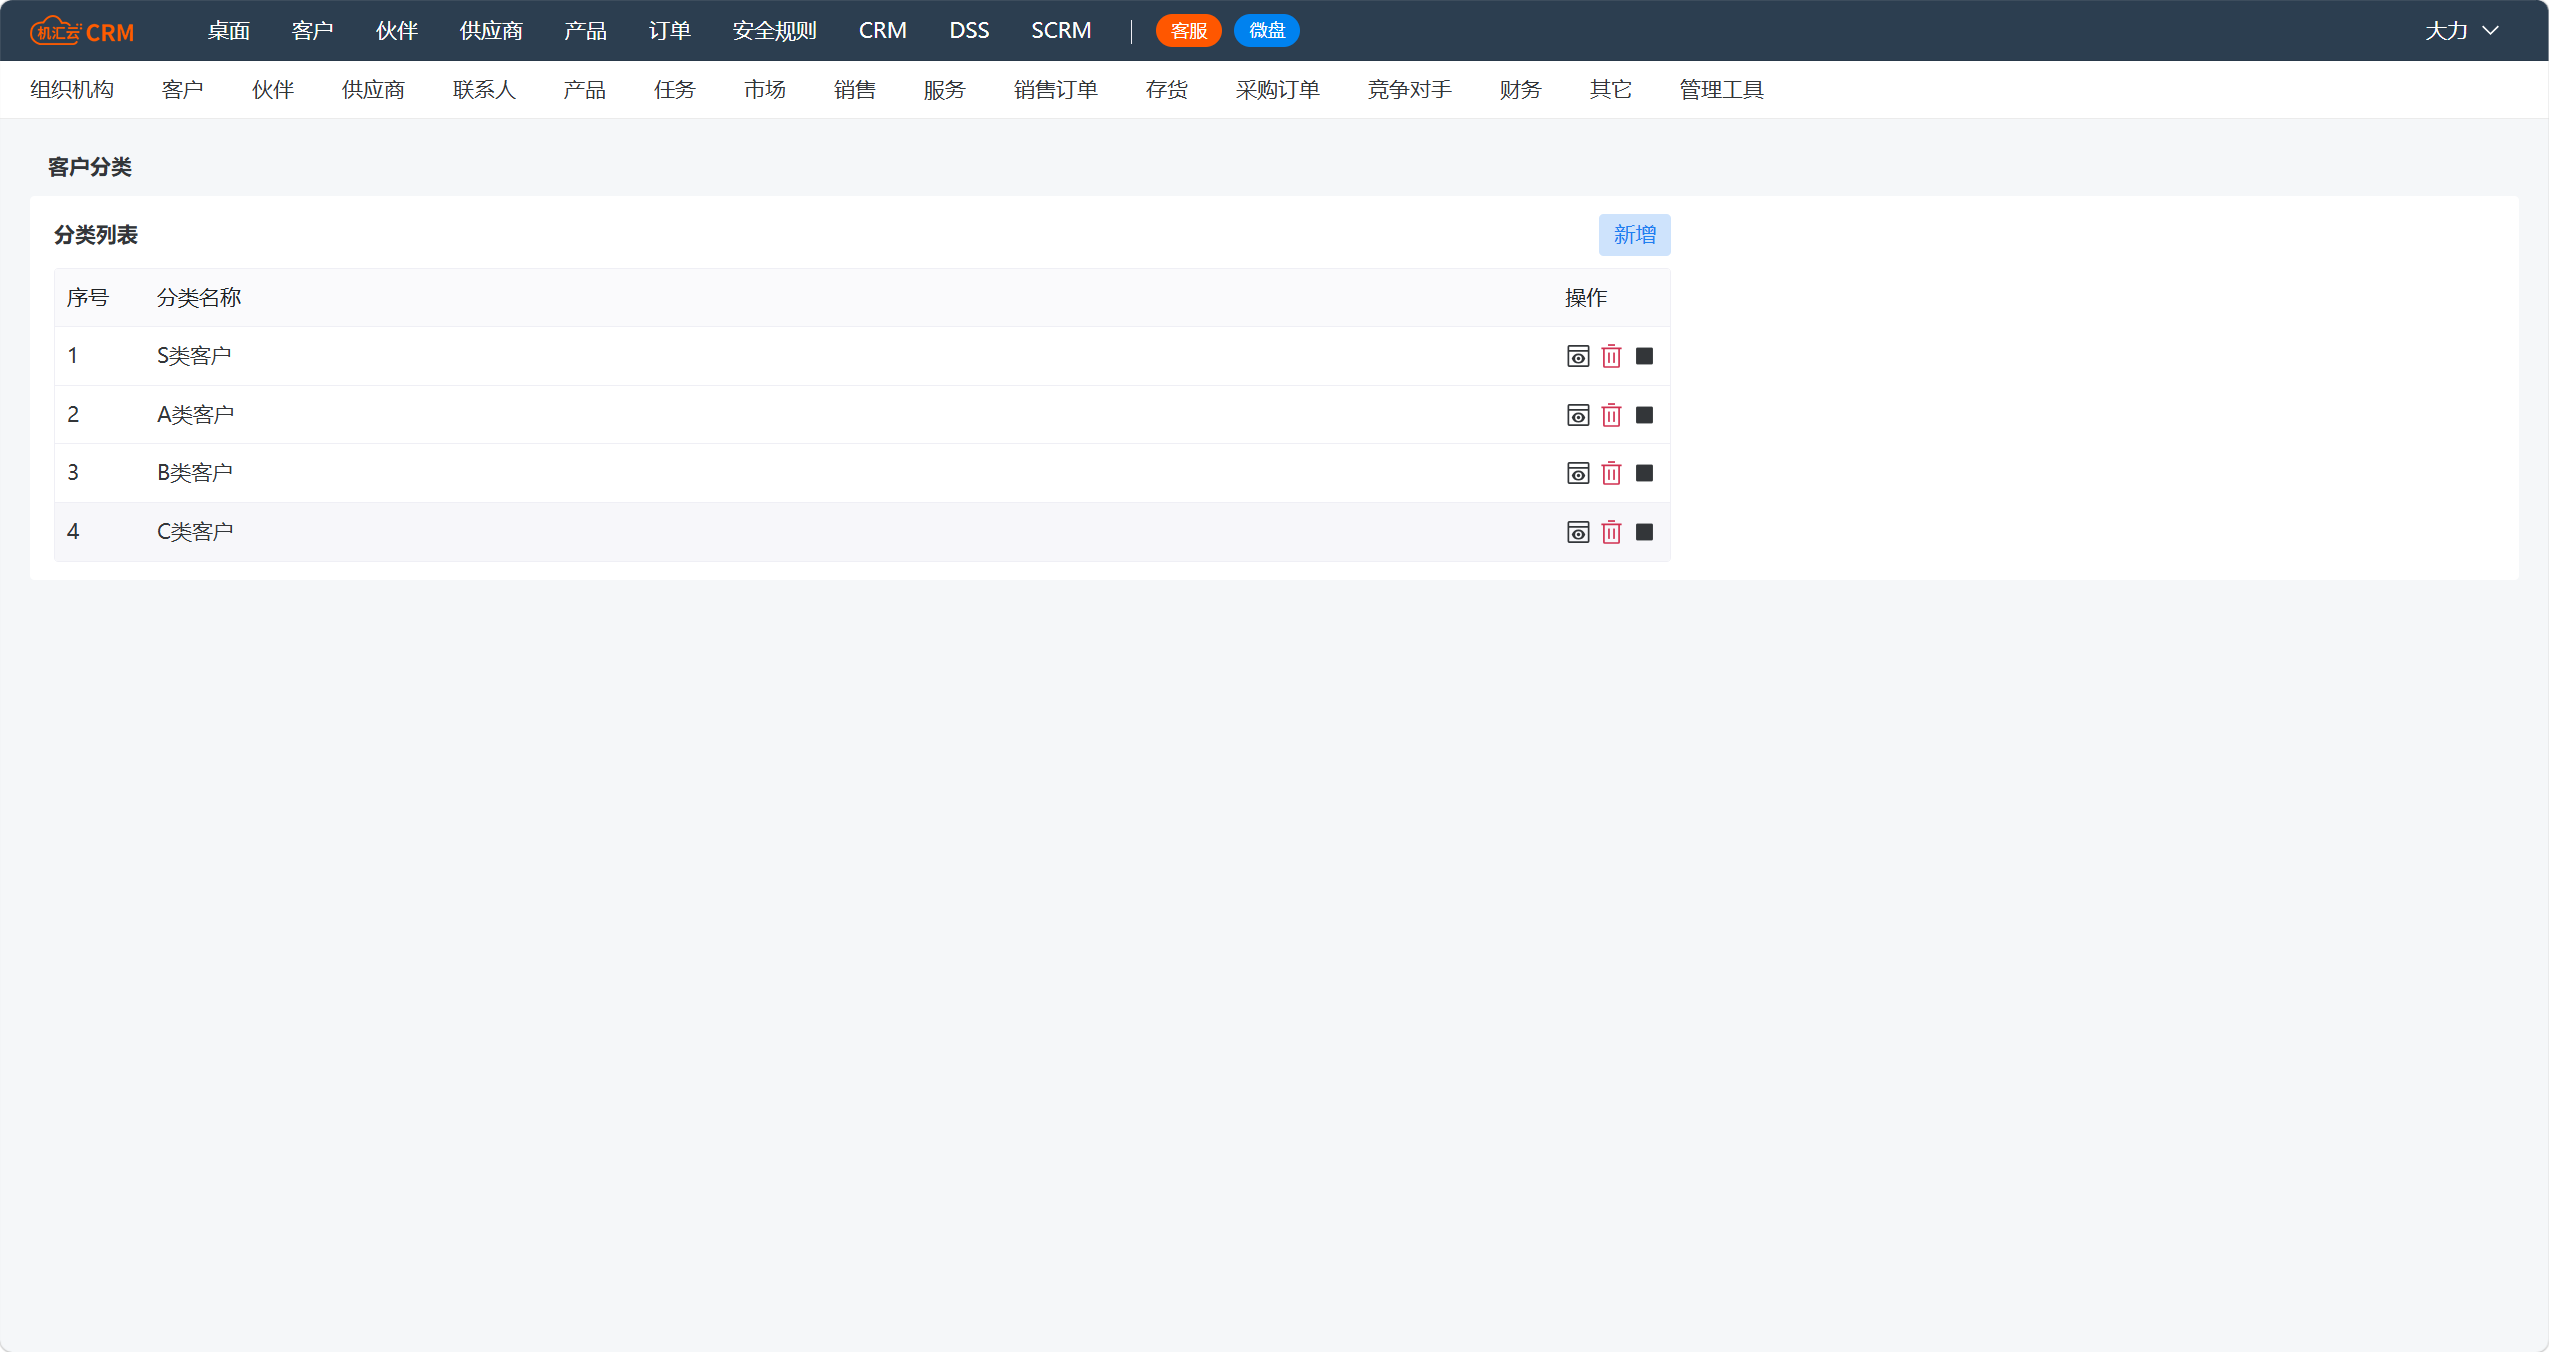Click the orange 客服 button
The height and width of the screenshot is (1352, 2549).
pos(1188,31)
